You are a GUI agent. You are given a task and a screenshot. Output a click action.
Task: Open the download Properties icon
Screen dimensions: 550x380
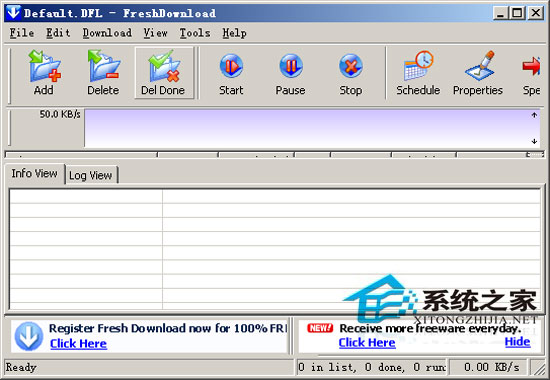coord(480,65)
